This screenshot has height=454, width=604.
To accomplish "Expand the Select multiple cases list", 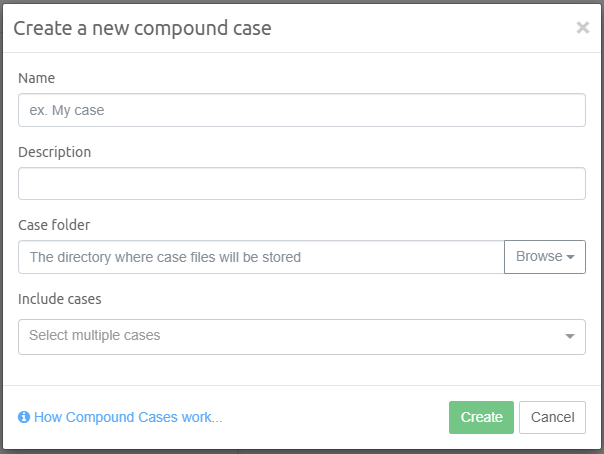I will coord(300,337).
